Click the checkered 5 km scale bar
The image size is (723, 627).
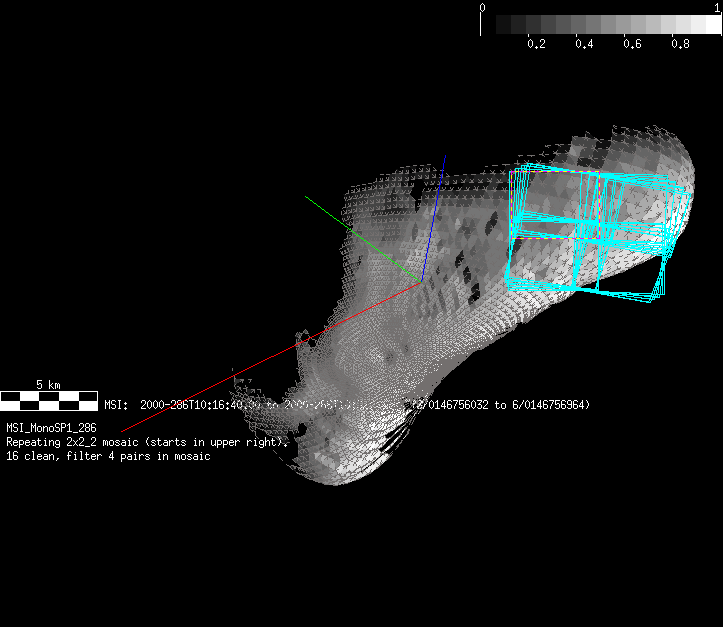(x=49, y=401)
